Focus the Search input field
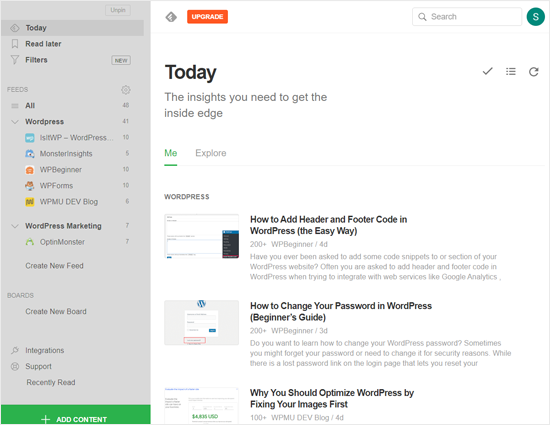 pyautogui.click(x=467, y=16)
